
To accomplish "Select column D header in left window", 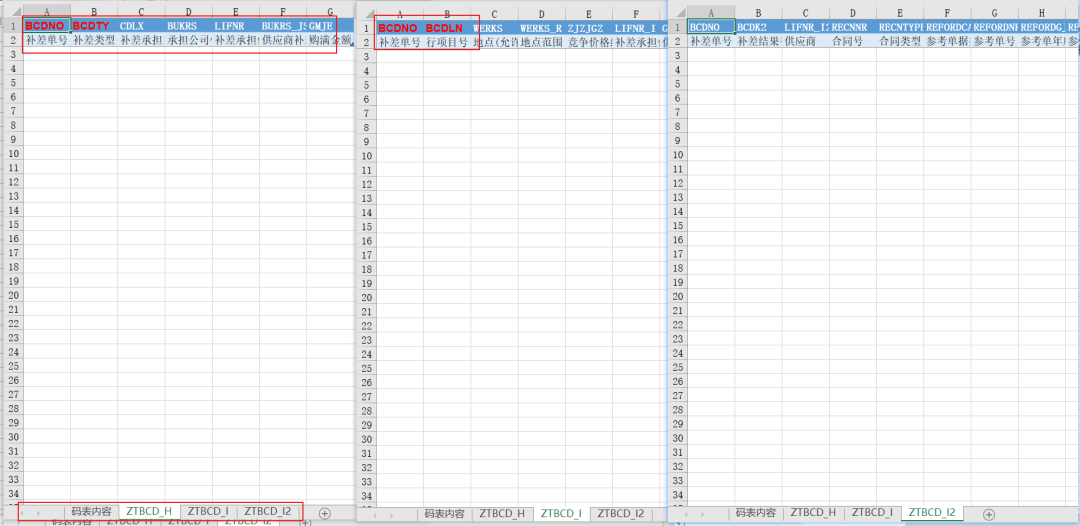I will (x=188, y=12).
